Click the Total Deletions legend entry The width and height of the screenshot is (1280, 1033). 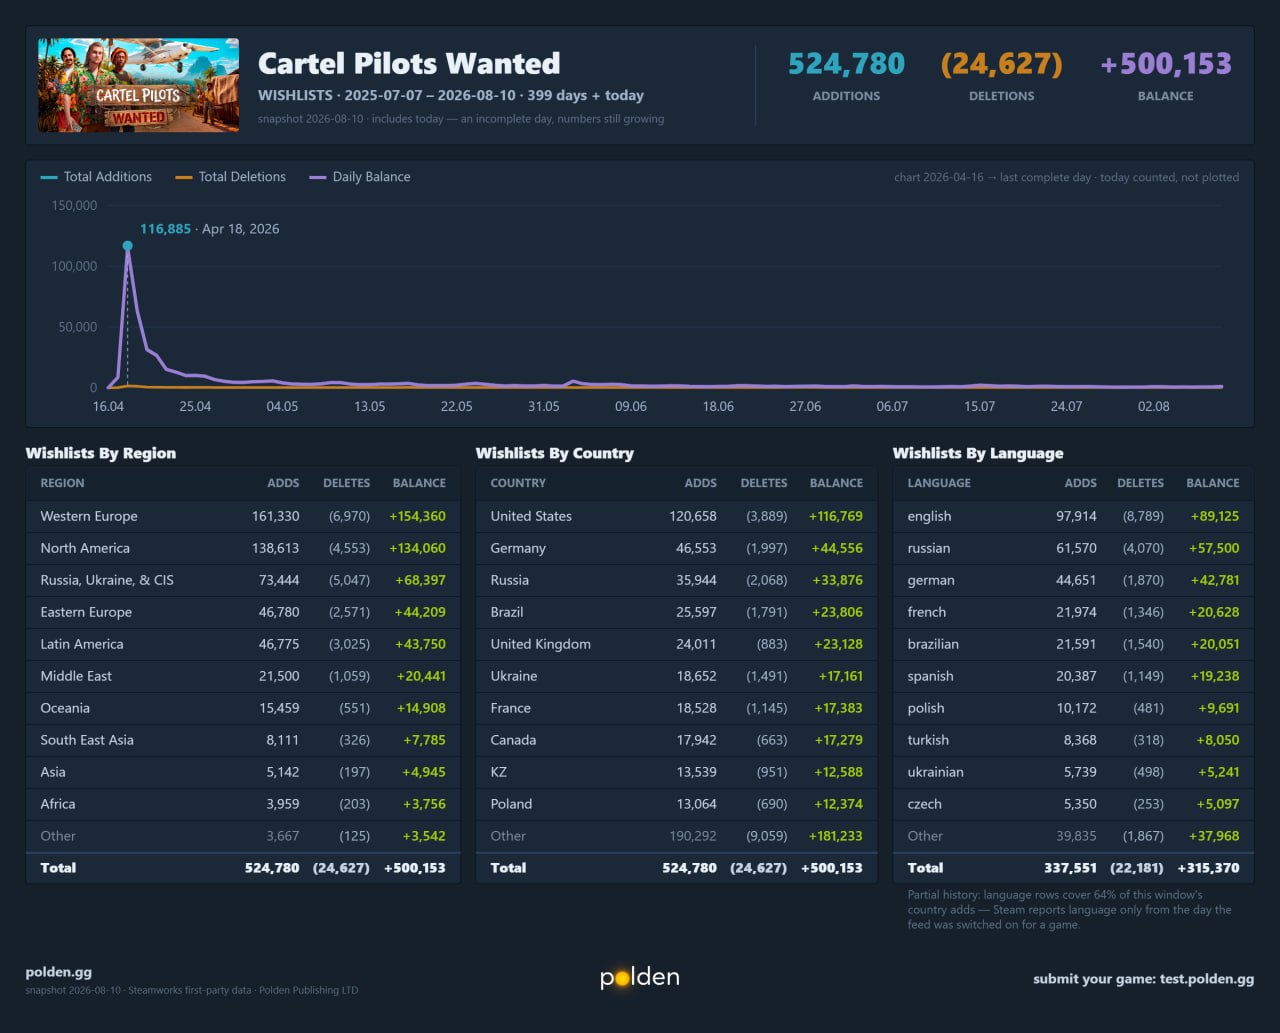pos(231,177)
